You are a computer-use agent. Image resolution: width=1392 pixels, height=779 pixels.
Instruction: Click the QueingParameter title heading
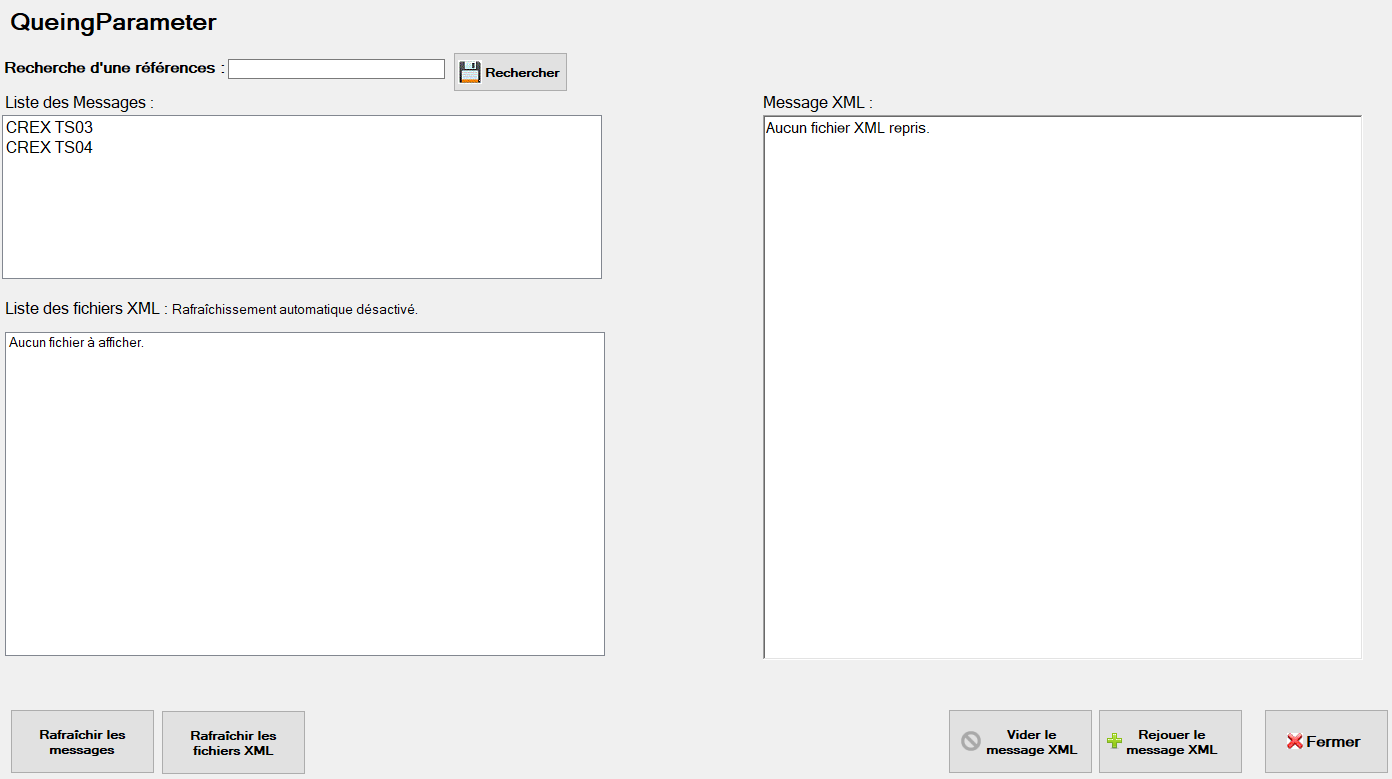coord(113,22)
